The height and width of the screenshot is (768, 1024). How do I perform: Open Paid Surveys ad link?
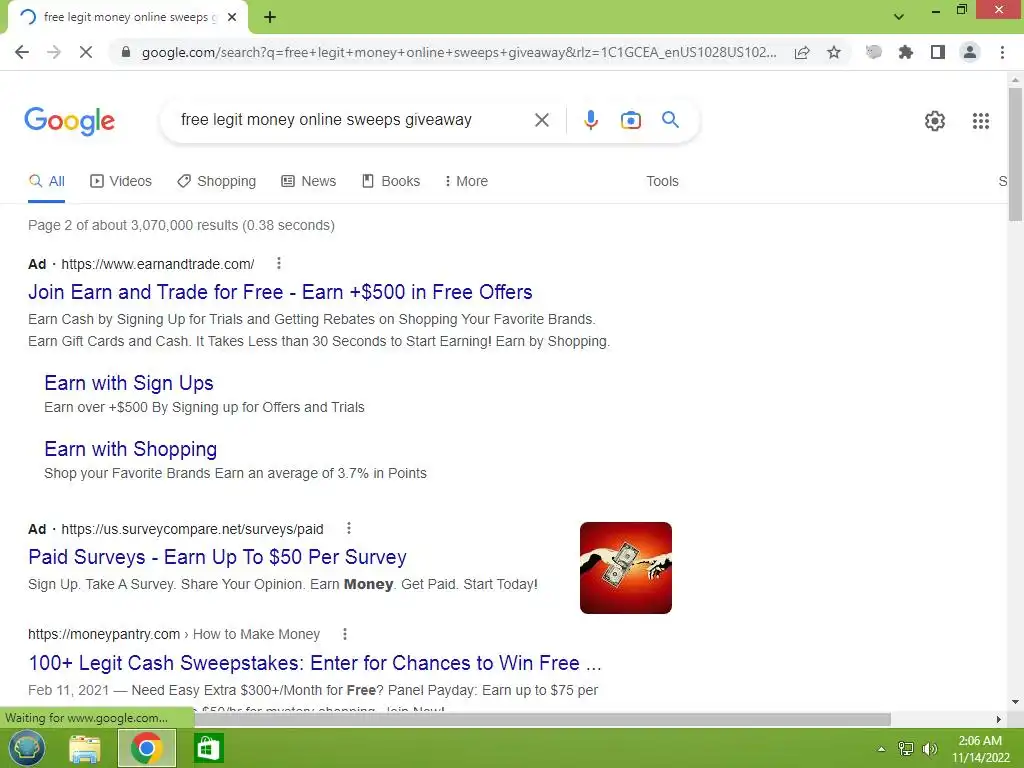click(217, 557)
